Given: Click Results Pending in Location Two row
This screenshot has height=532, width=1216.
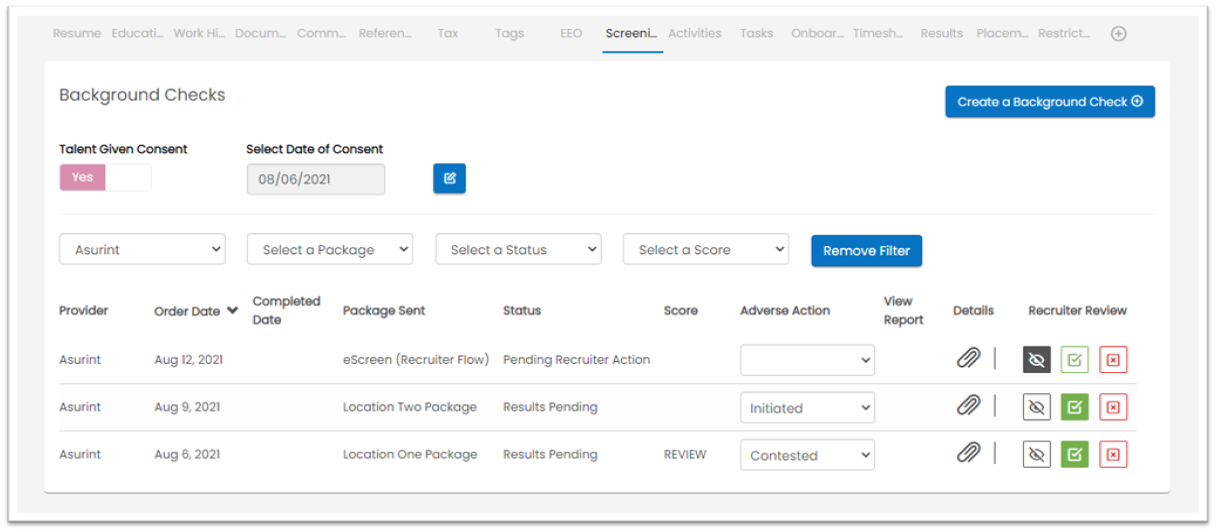Looking at the screenshot, I should tap(550, 407).
